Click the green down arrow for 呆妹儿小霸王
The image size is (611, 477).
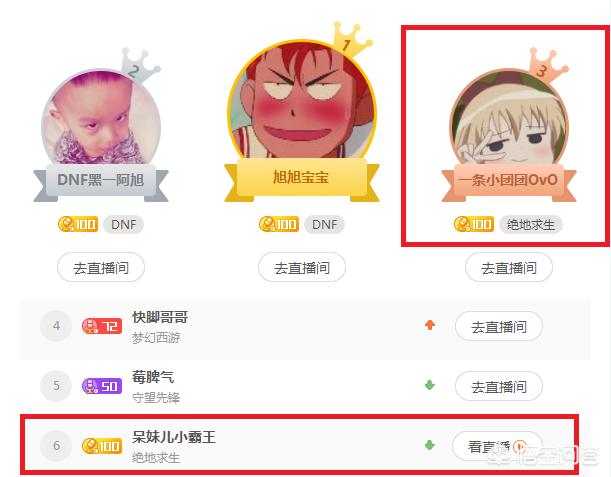point(430,445)
